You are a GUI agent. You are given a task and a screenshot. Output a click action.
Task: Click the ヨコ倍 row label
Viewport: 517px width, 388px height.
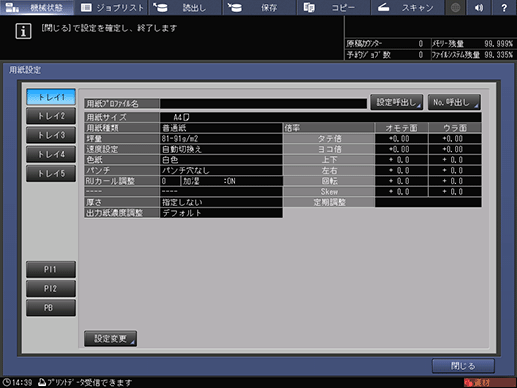(x=329, y=149)
